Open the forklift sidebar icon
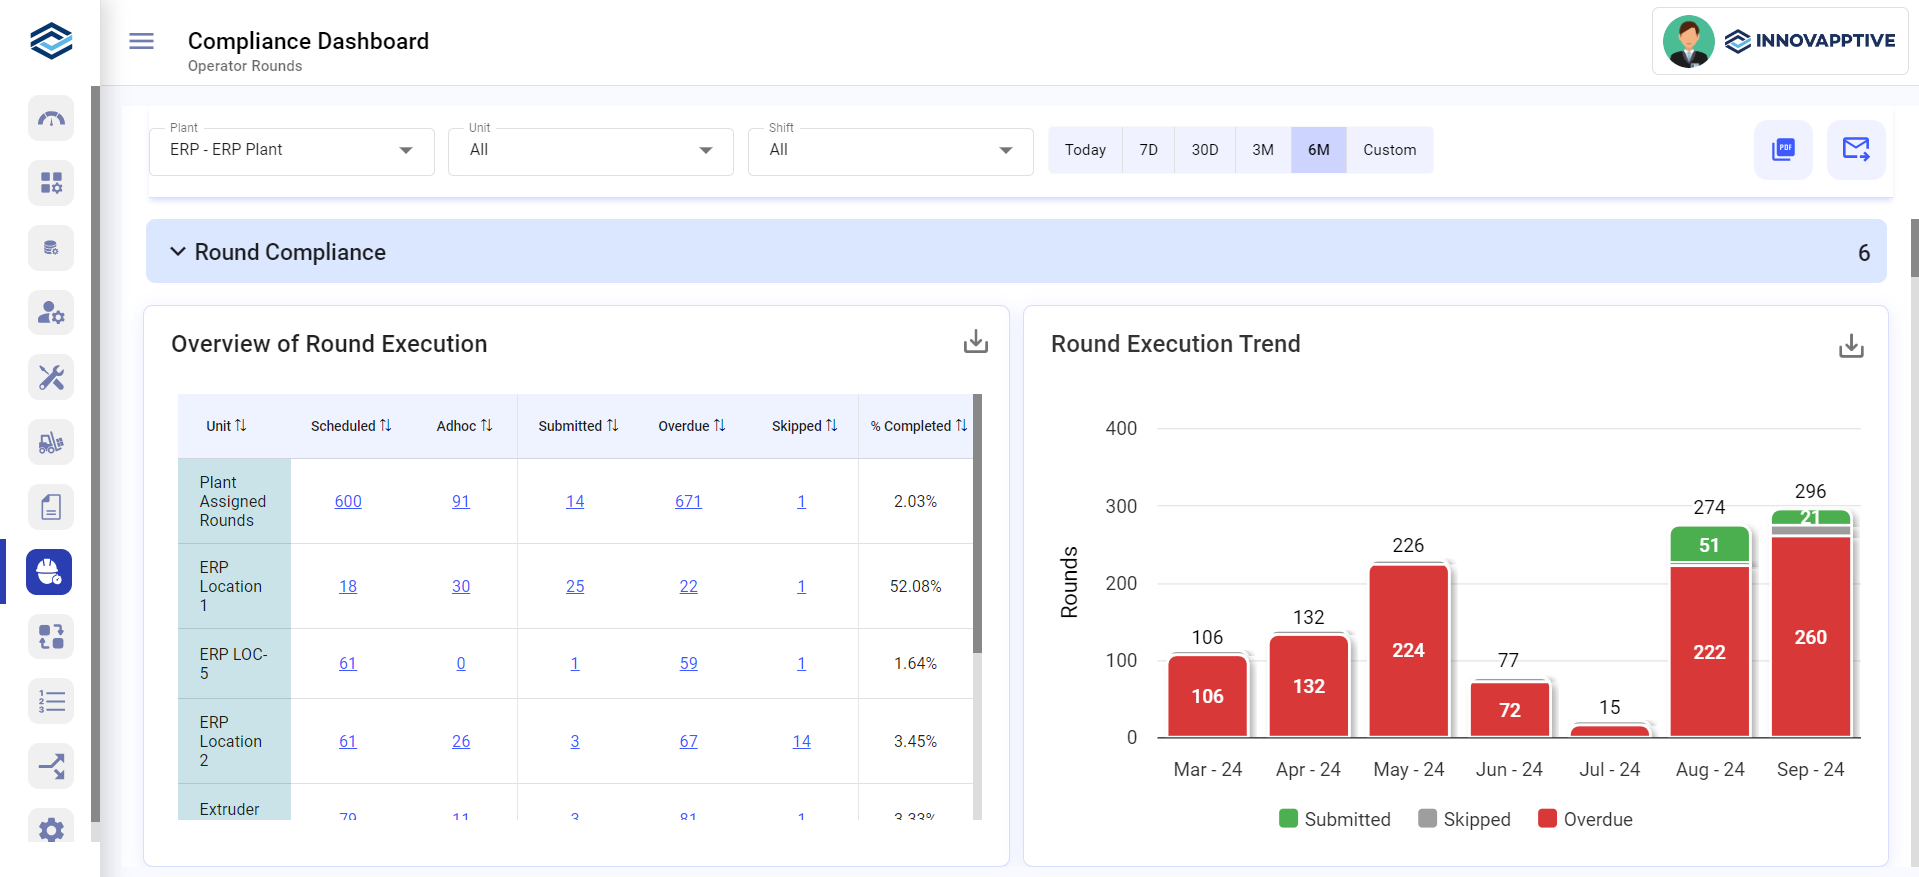Viewport: 1919px width, 877px height. [51, 442]
